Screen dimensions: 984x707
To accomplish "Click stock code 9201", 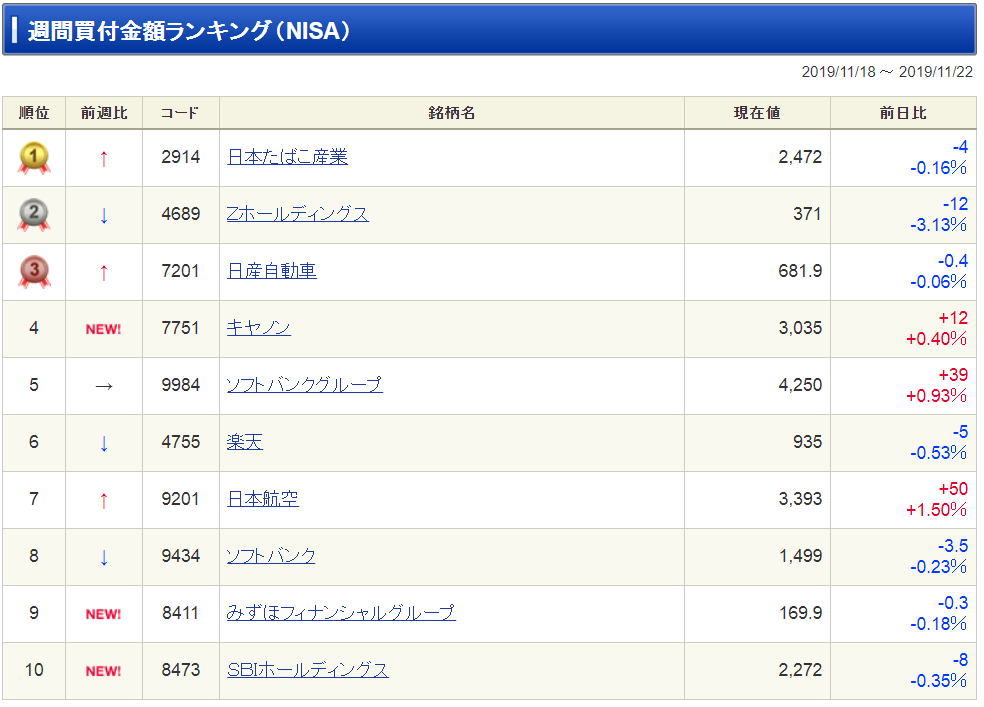I will pos(181,499).
